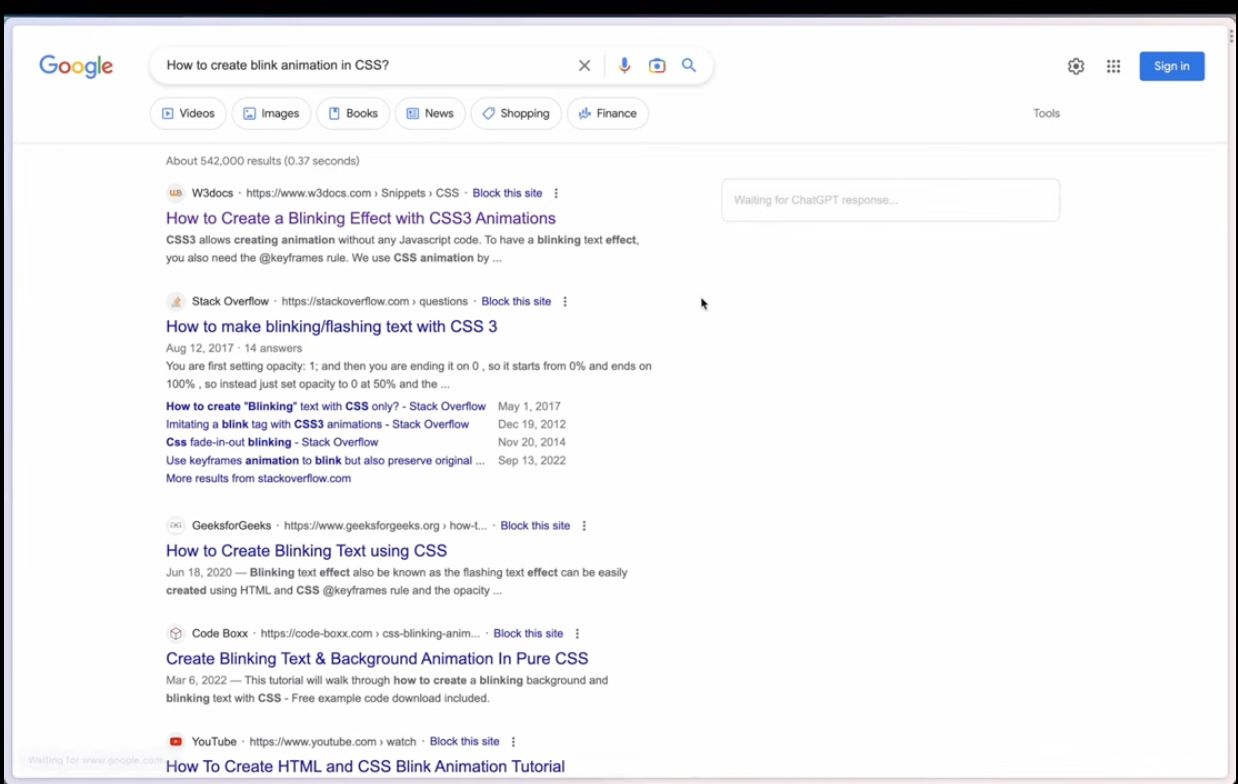The height and width of the screenshot is (784, 1238).
Task: Open the Google apps grid icon
Action: (1113, 65)
